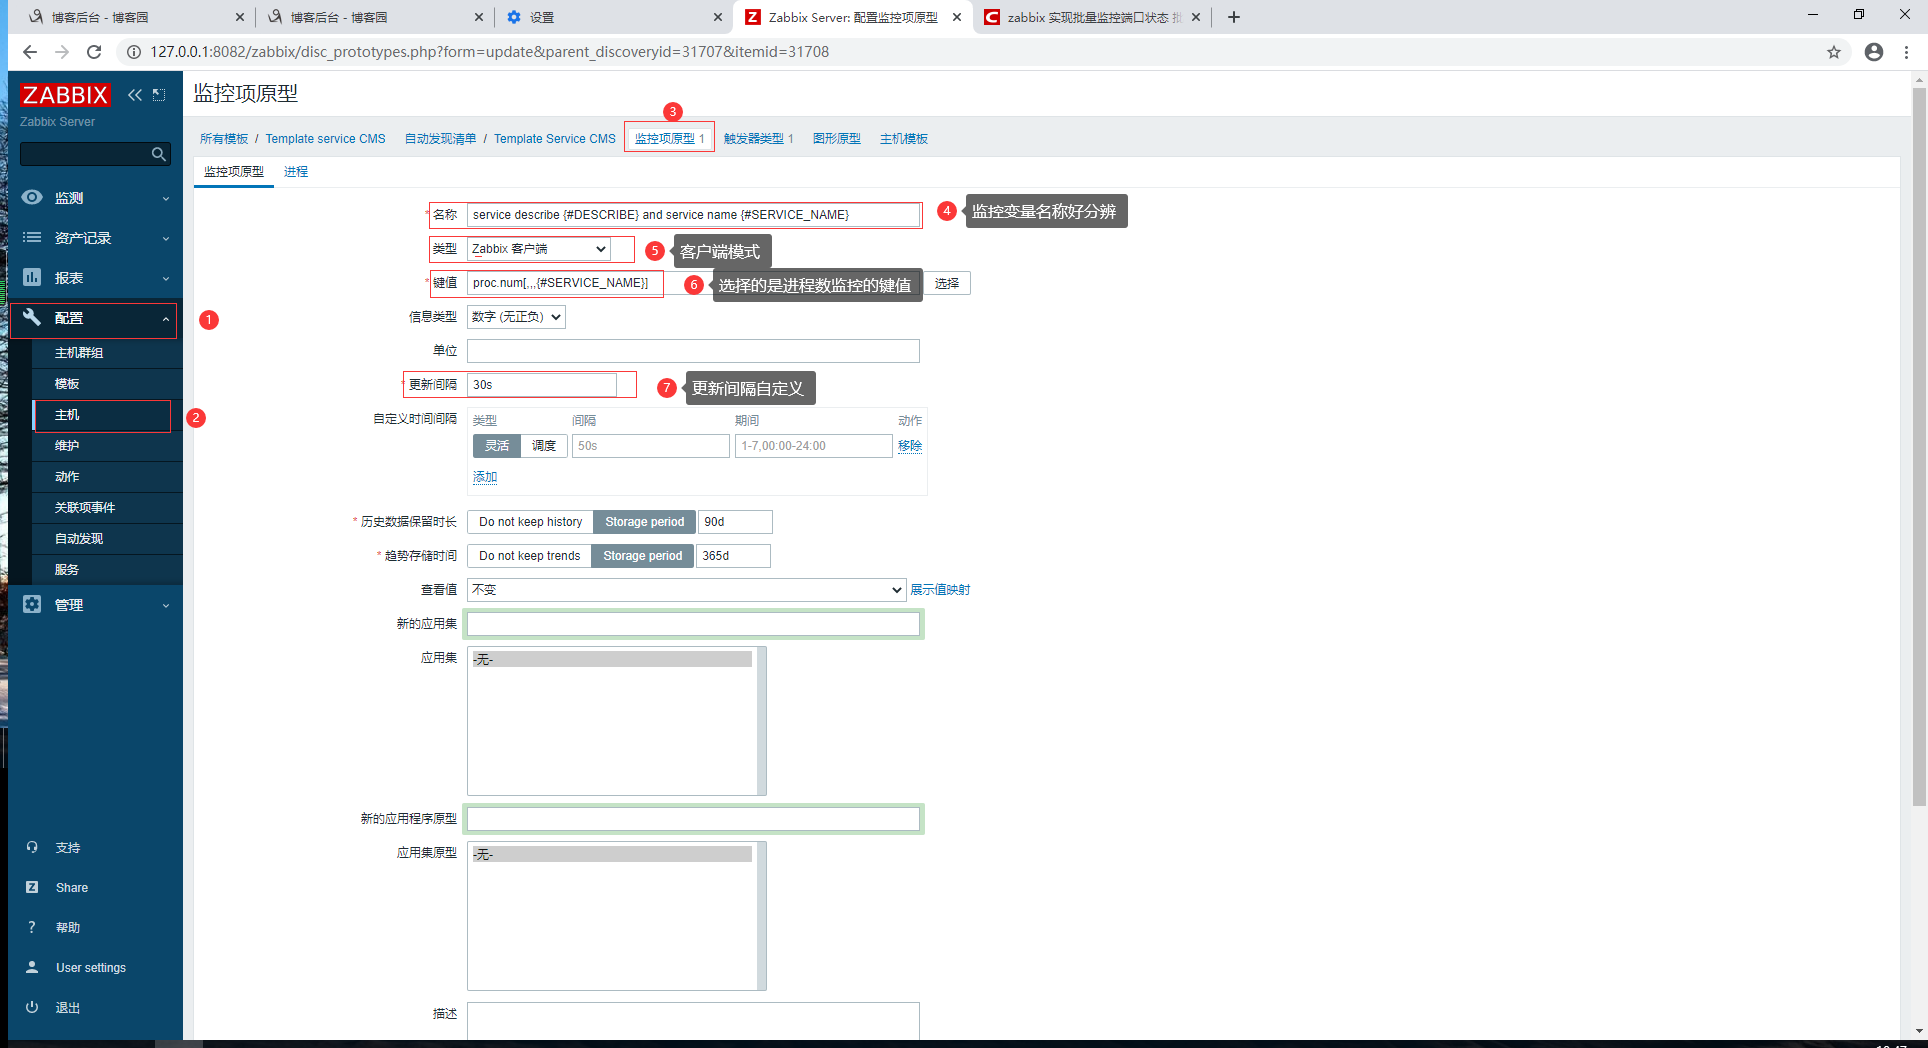Click the 移除 interval link
The width and height of the screenshot is (1928, 1048).
click(910, 446)
